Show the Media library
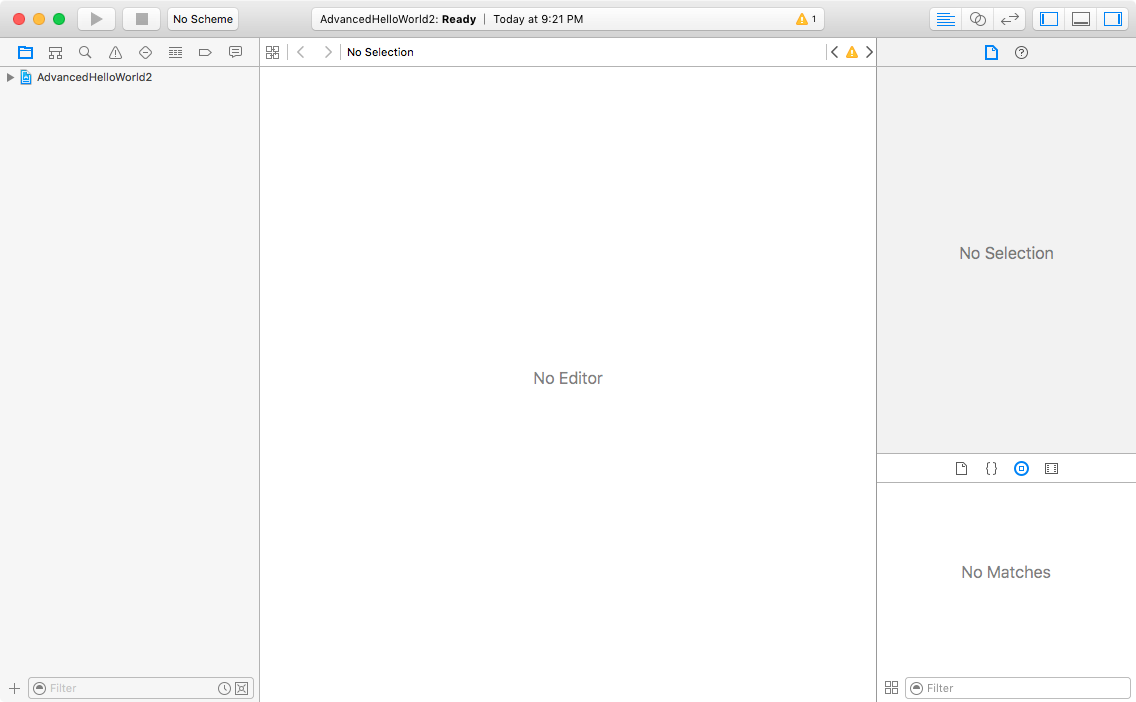 [1051, 469]
